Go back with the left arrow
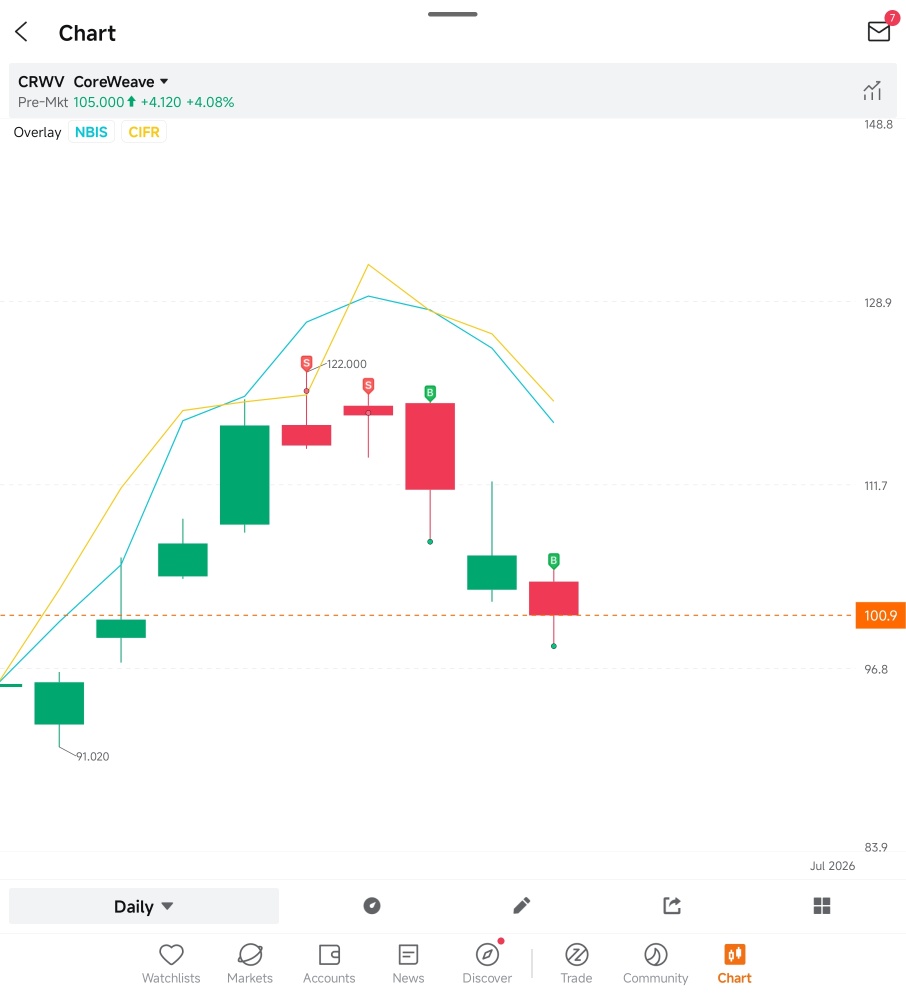The image size is (906, 994). (21, 32)
